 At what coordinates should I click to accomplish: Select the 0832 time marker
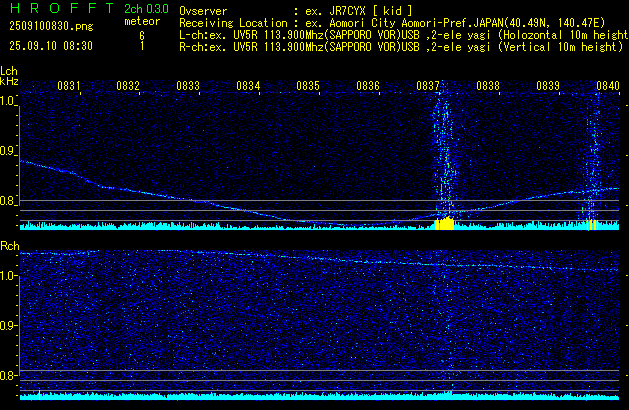(x=128, y=86)
